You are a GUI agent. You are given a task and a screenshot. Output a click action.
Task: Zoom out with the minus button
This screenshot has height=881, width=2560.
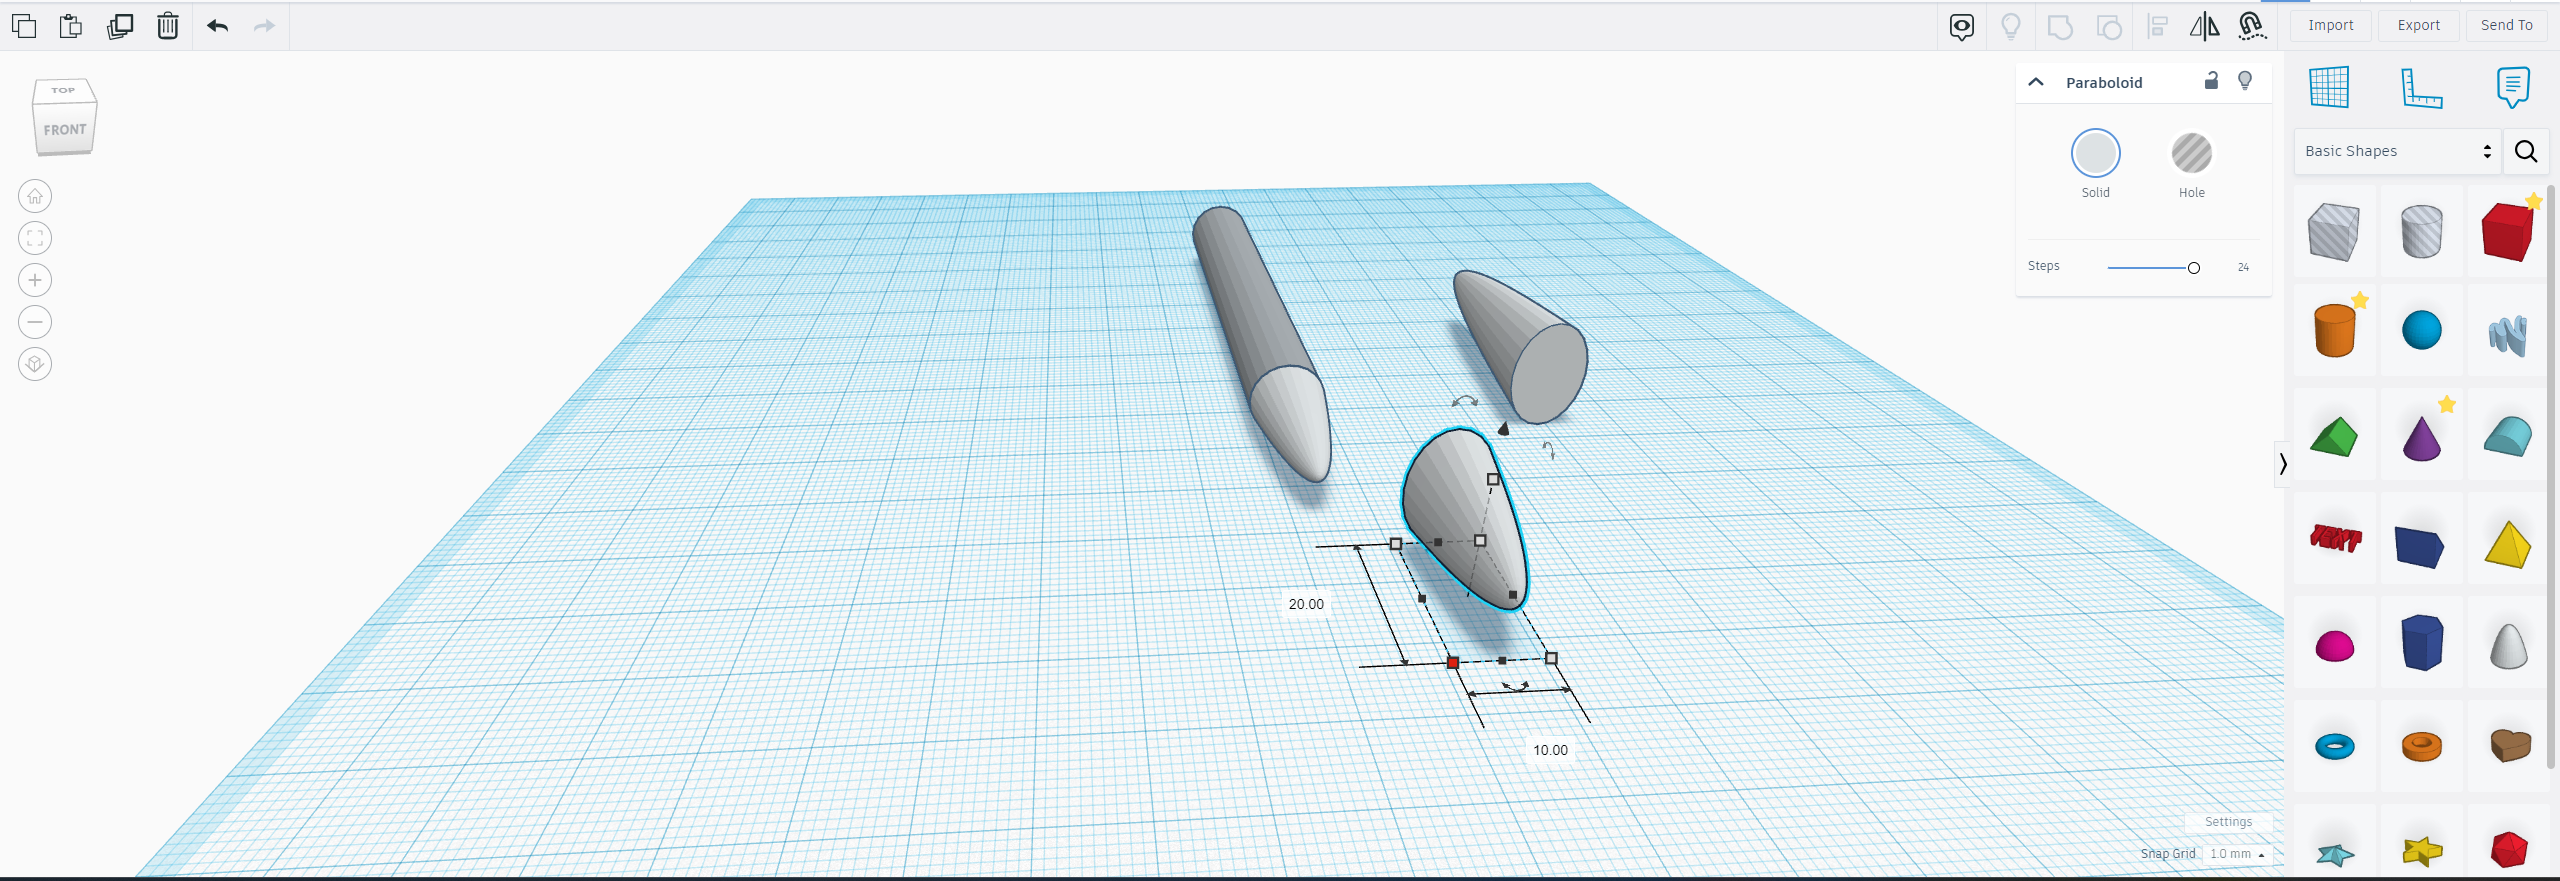35,322
